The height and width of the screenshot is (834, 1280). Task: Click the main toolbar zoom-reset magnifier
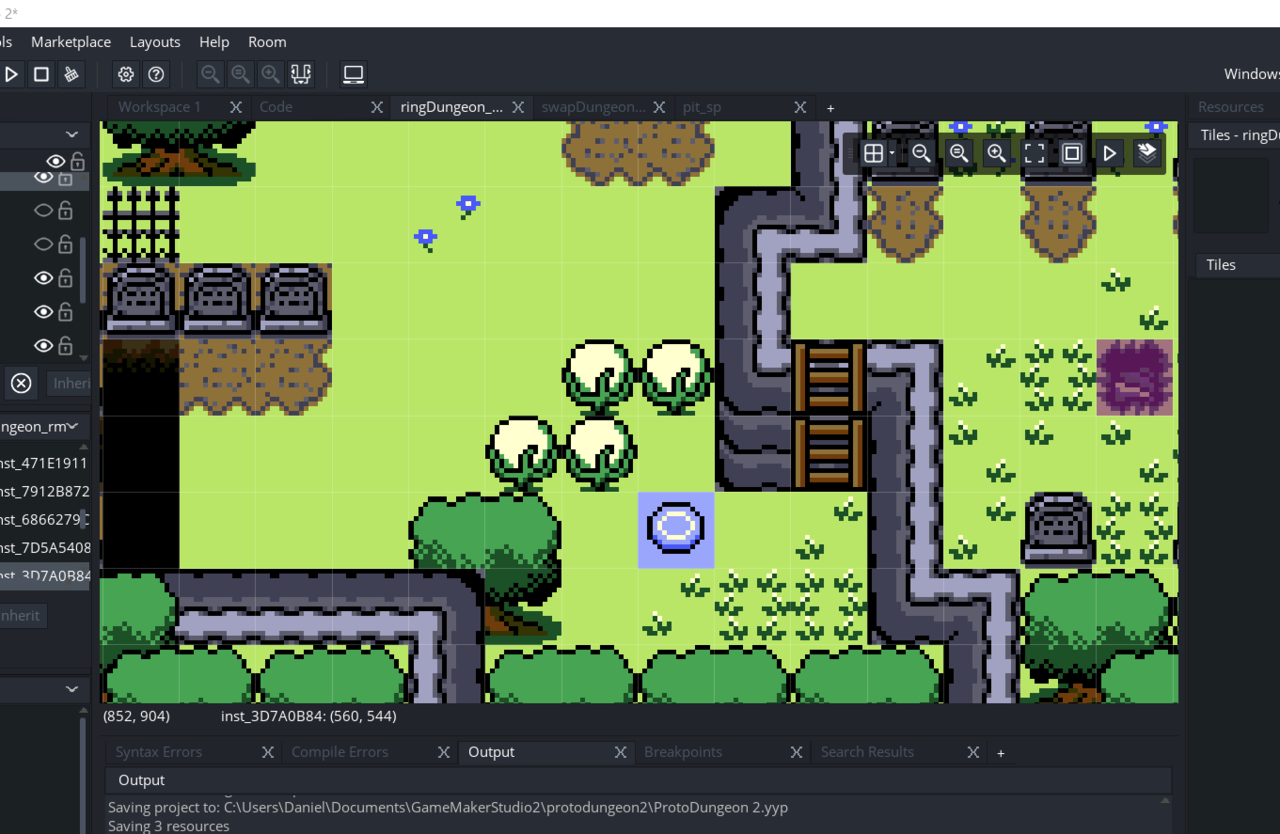pos(240,74)
